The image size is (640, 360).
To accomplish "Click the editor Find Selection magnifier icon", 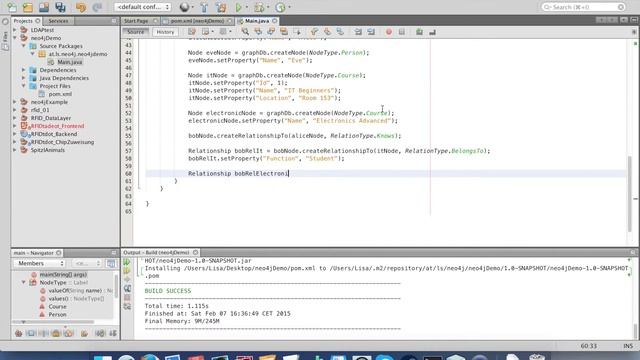I will (x=245, y=31).
